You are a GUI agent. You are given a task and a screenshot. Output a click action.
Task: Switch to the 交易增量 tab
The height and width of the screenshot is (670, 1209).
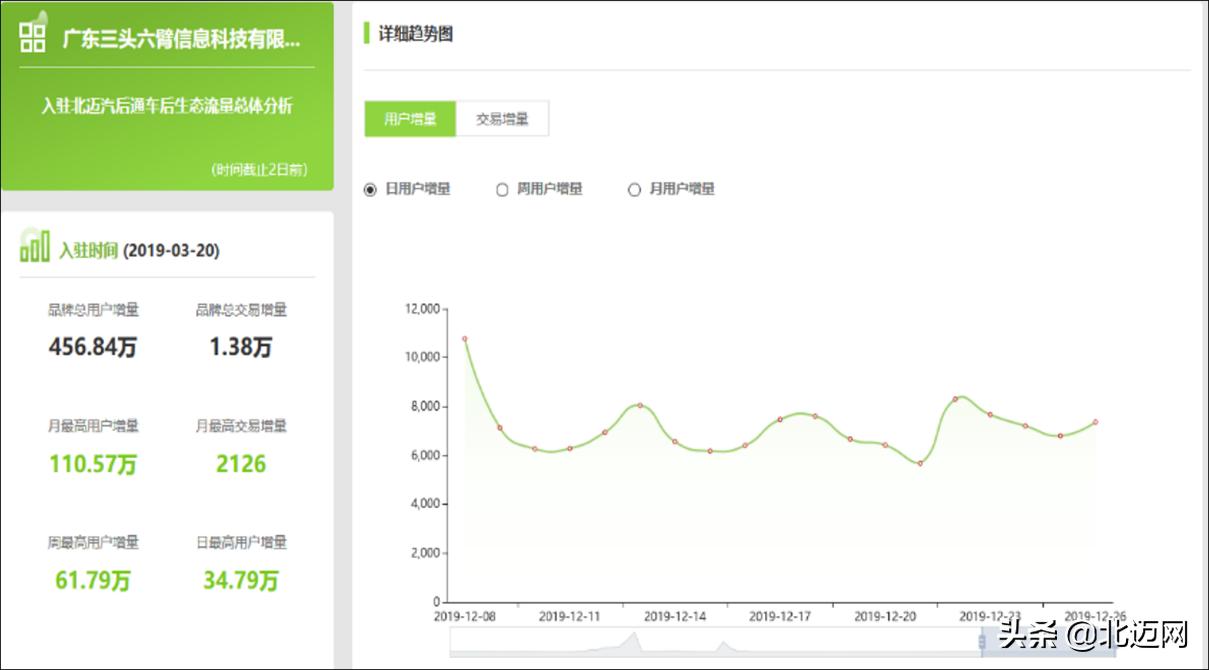click(503, 118)
